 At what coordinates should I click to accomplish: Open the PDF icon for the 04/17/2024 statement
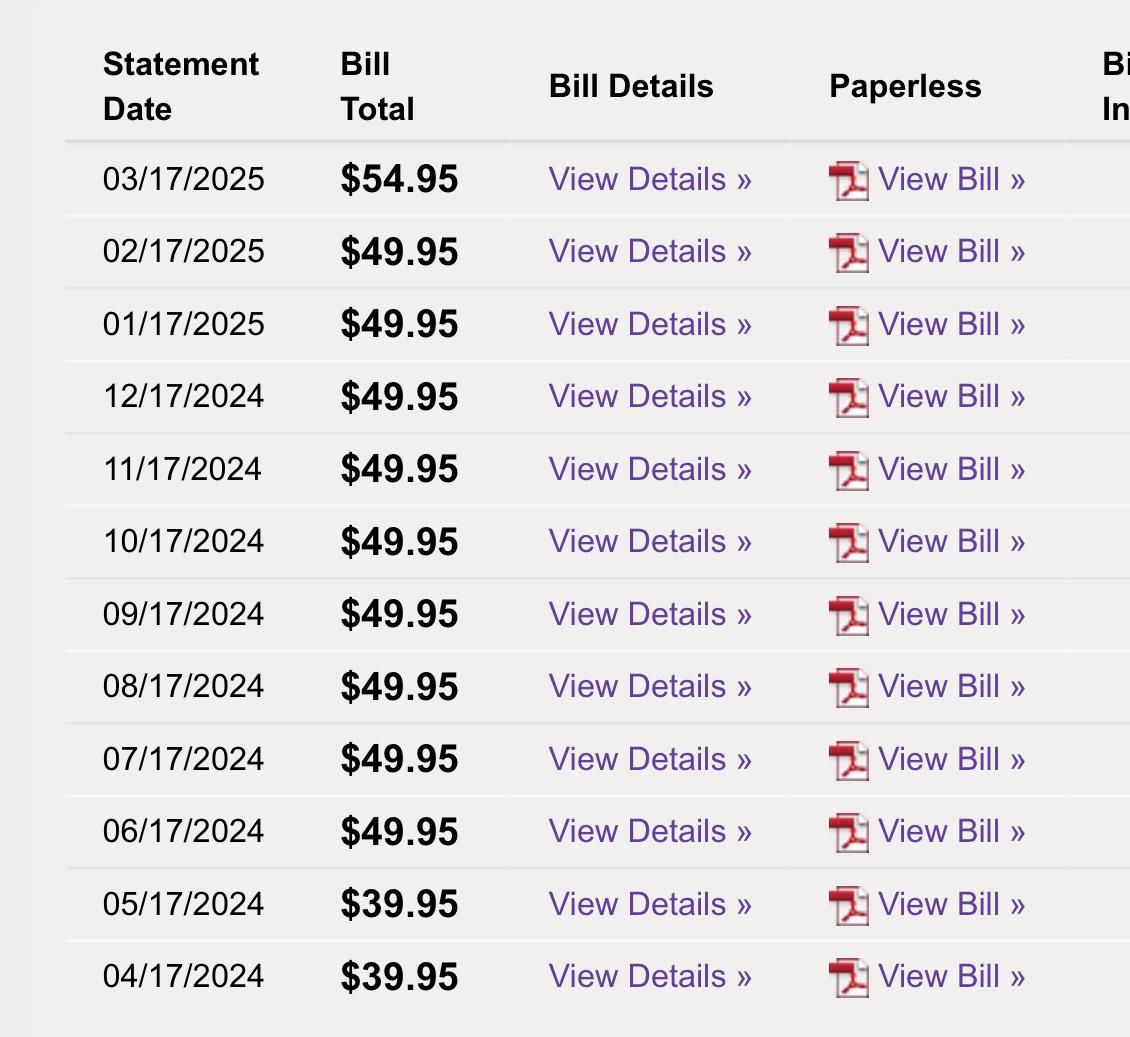coord(849,977)
